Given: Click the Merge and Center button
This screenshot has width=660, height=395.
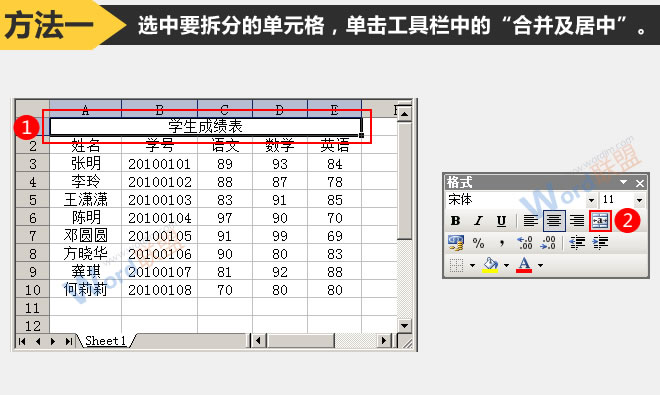Looking at the screenshot, I should [x=600, y=221].
